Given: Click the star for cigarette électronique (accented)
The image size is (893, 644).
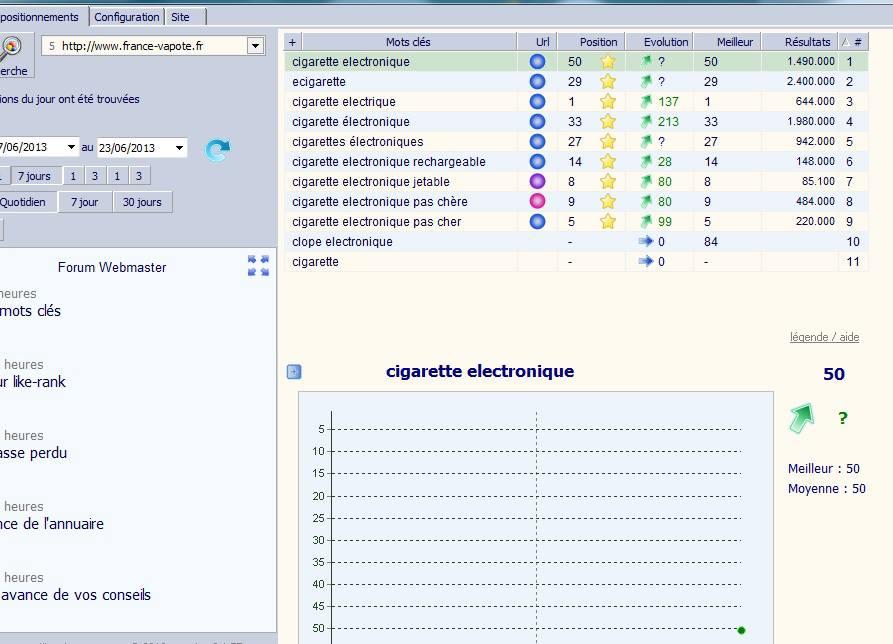Looking at the screenshot, I should pos(608,121).
